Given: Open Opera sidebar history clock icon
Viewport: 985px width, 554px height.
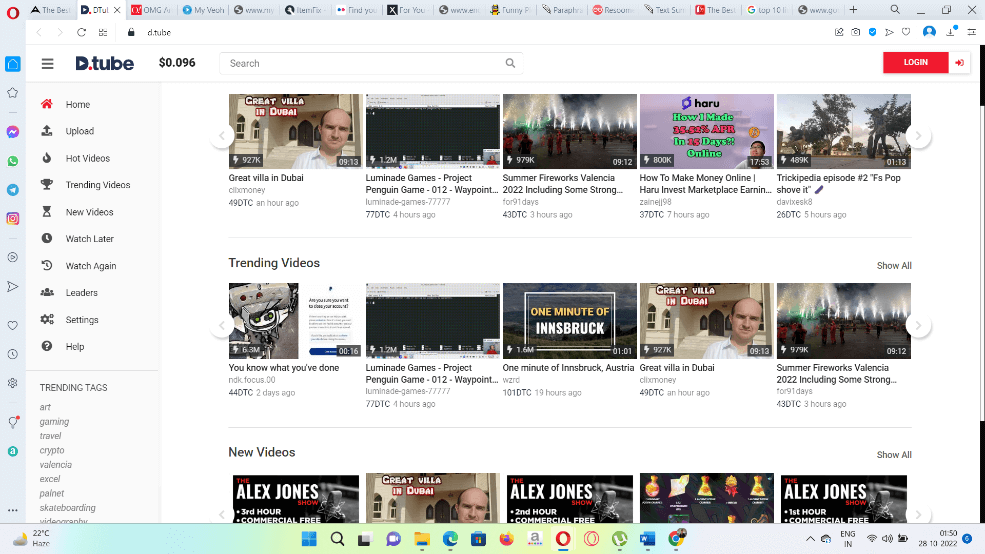Looking at the screenshot, I should (x=13, y=354).
